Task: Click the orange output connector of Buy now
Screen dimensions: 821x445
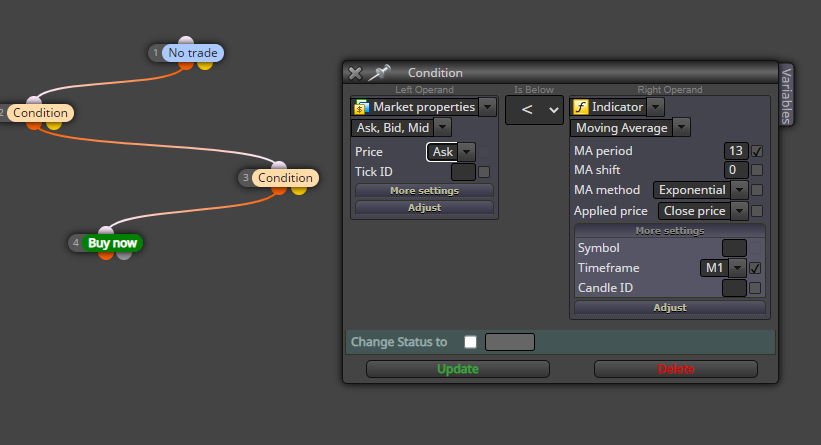Action: [x=106, y=255]
